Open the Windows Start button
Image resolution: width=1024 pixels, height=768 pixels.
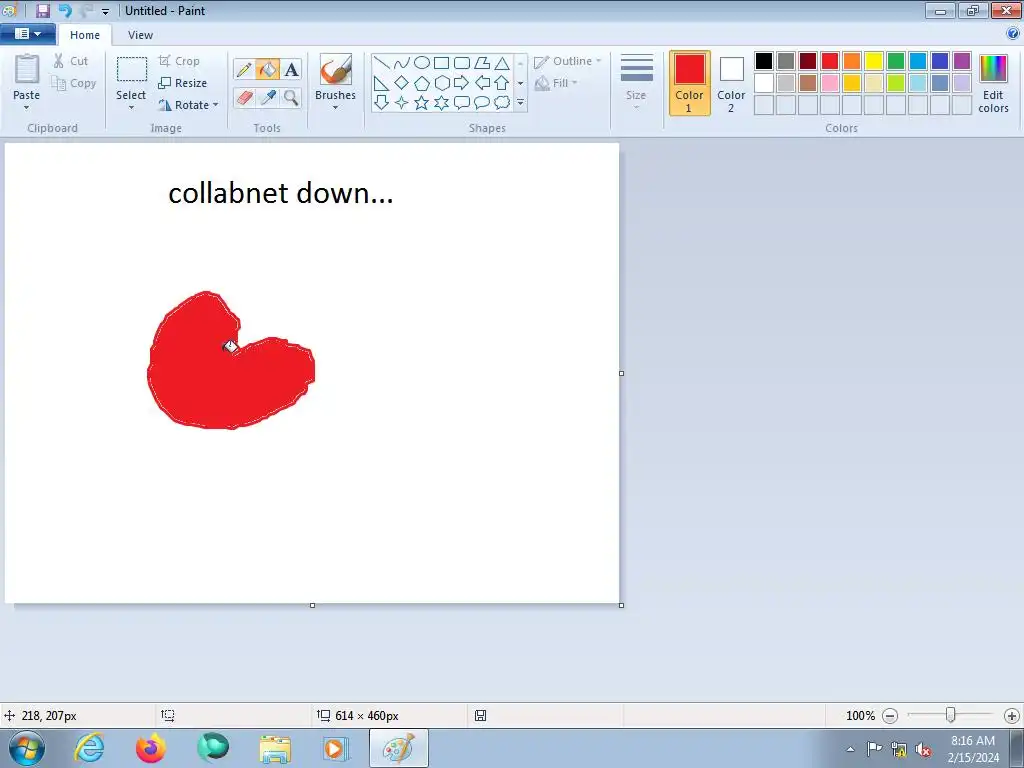27,748
